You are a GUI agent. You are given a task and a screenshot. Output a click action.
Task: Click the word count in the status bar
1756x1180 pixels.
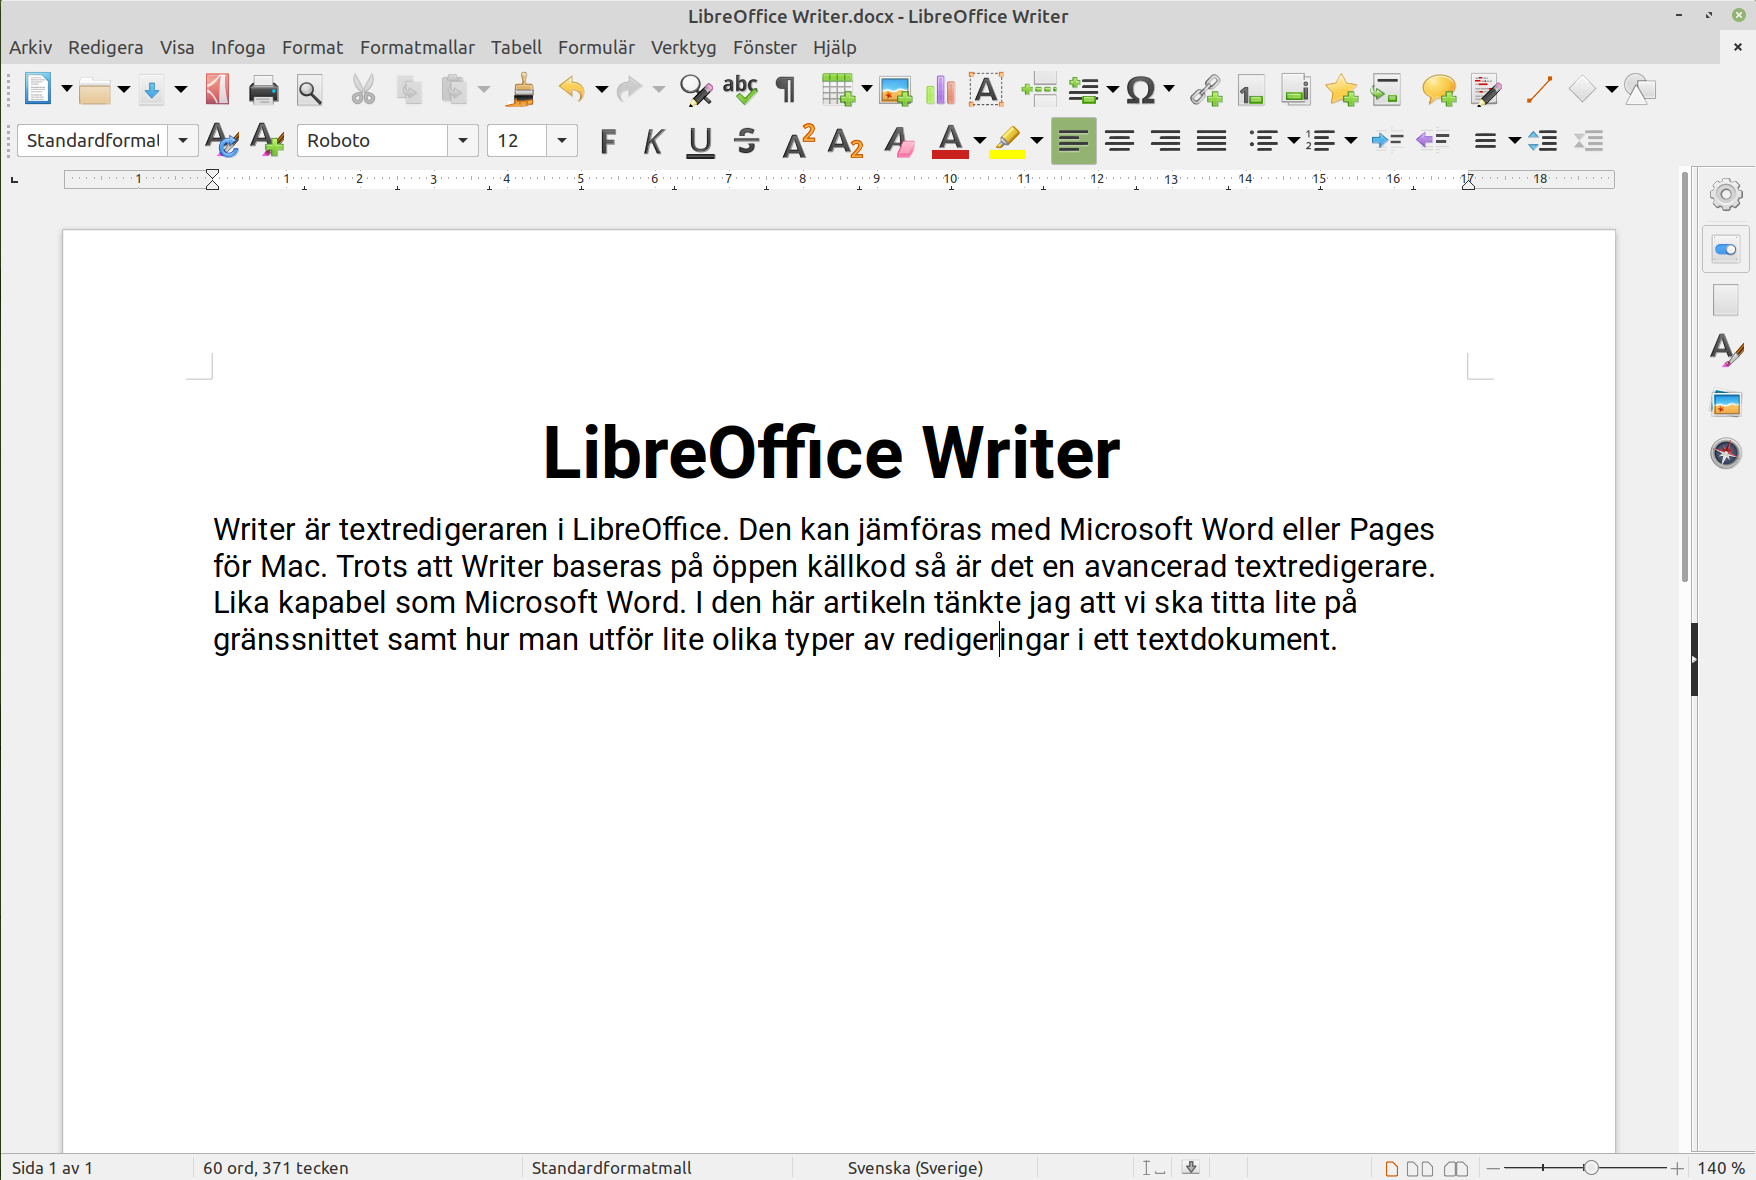click(x=274, y=1167)
